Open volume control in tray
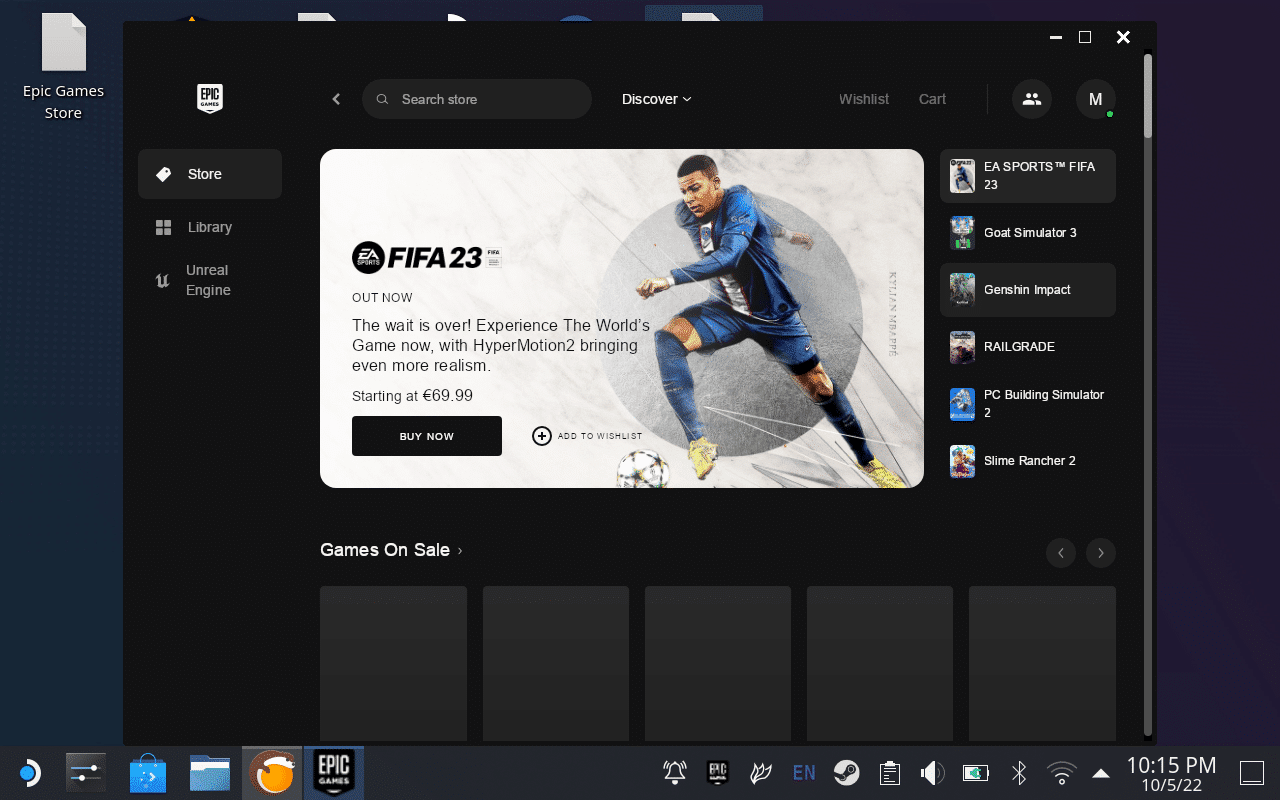 pyautogui.click(x=932, y=772)
